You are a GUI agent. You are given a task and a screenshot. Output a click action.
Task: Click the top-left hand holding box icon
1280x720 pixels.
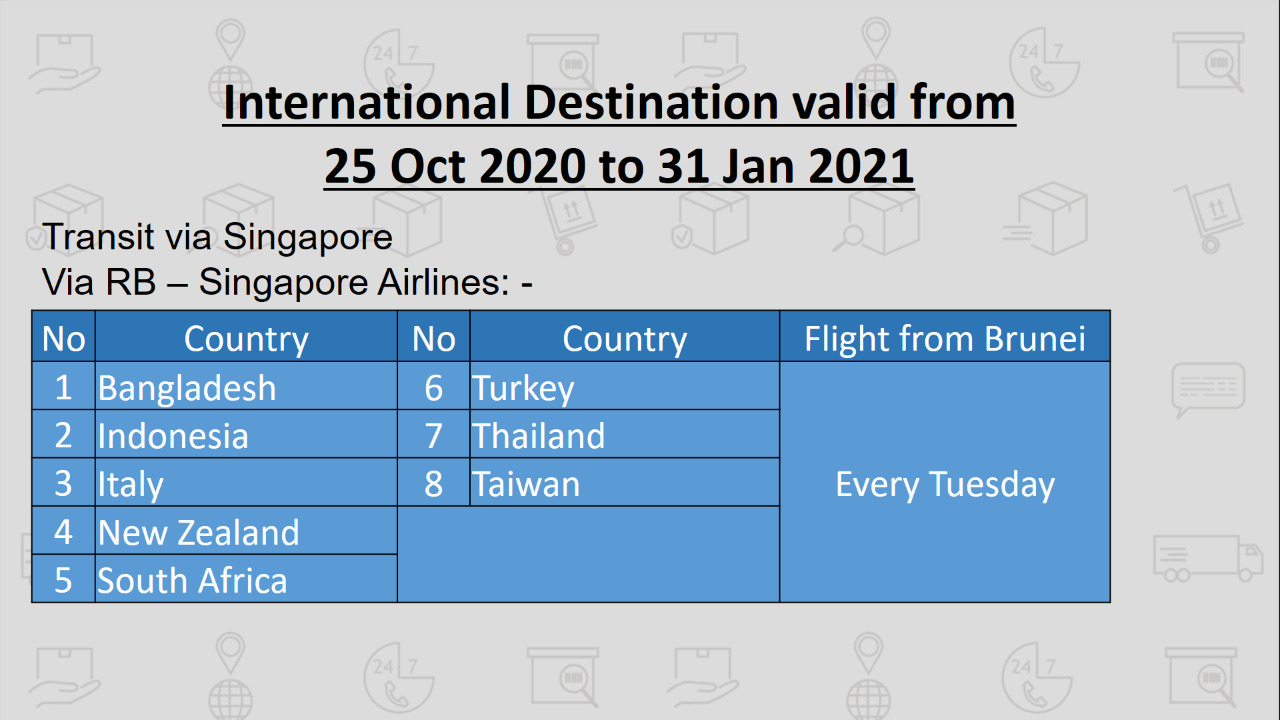(65, 62)
